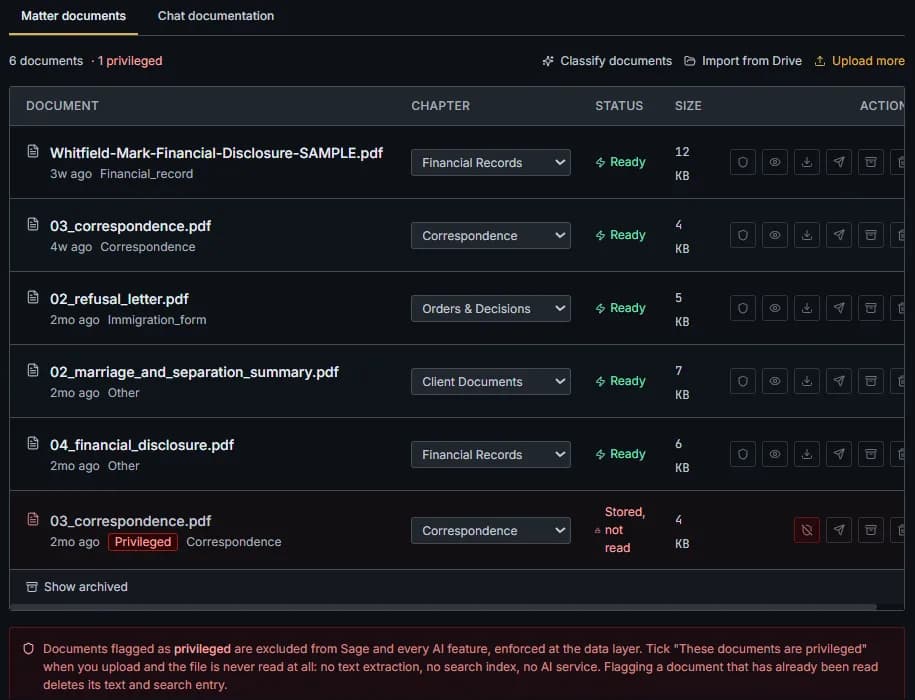Viewport: 915px width, 700px height.
Task: View 02_refusal_letter.pdf using its eye icon
Action: coord(774,308)
